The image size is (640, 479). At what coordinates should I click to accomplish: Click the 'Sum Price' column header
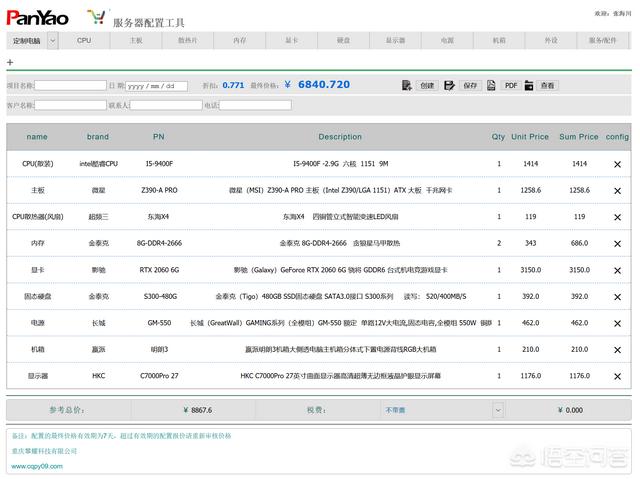[x=579, y=137]
